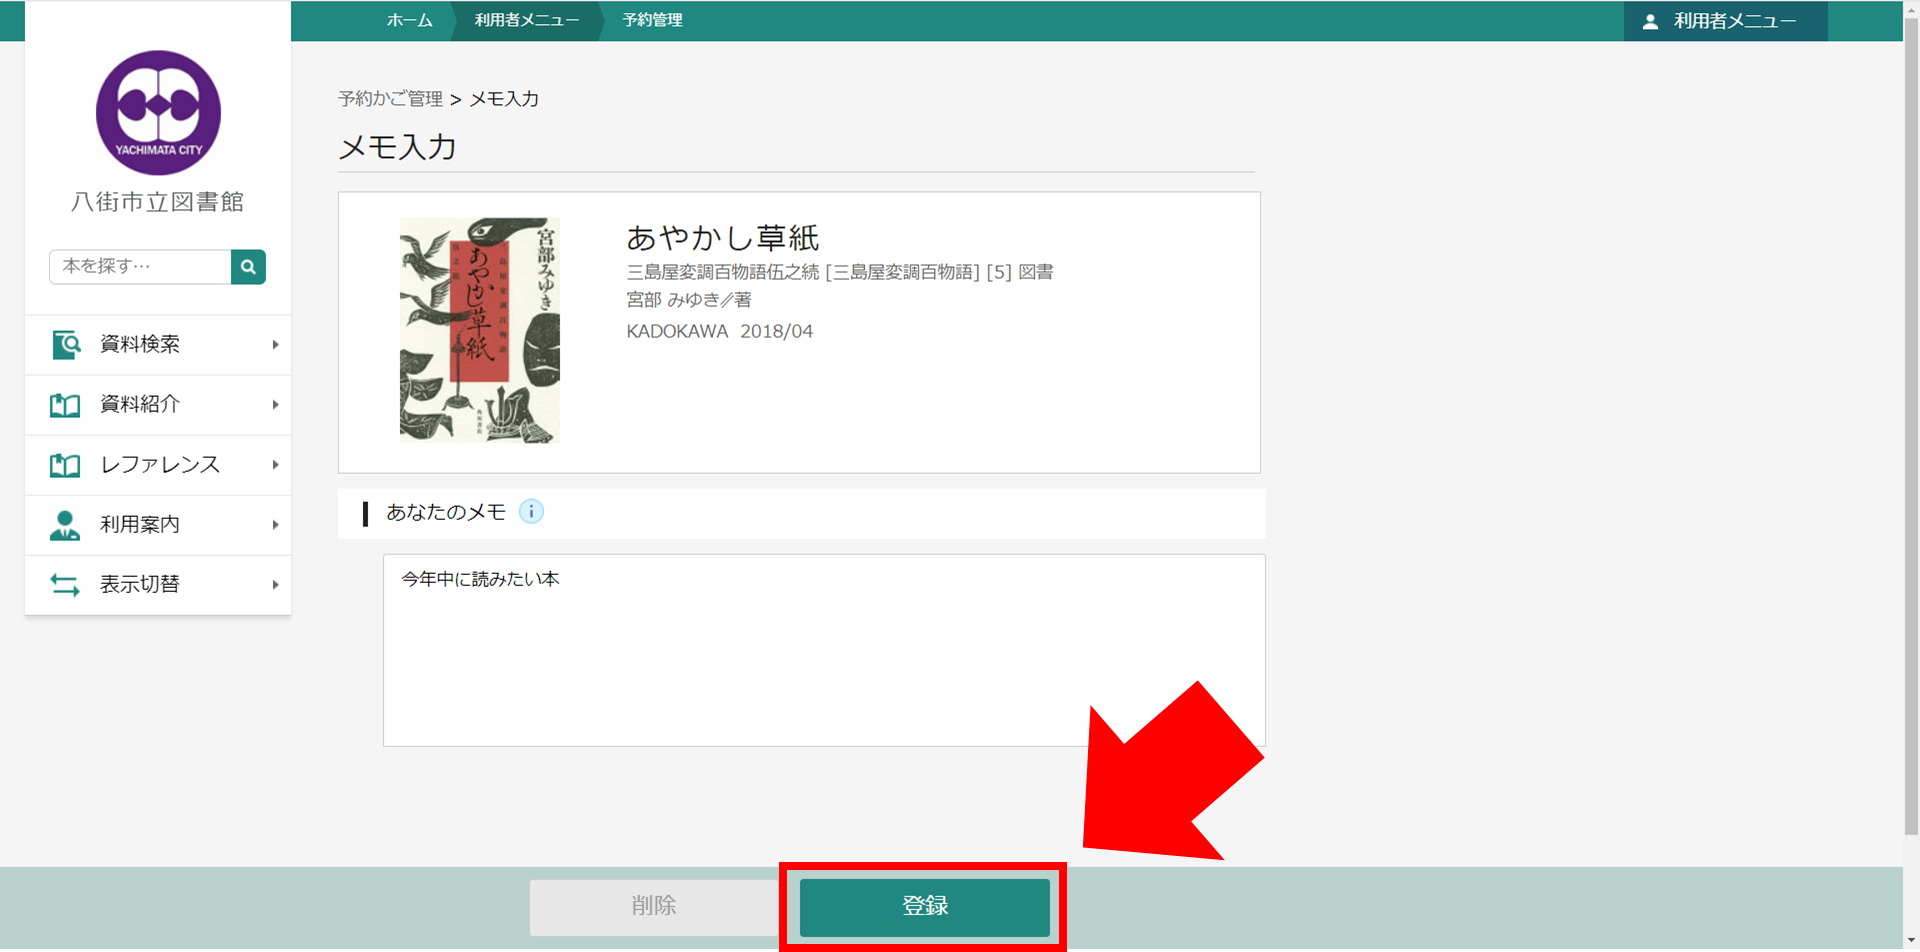Click inside the memo text area
1920x952 pixels.
824,650
